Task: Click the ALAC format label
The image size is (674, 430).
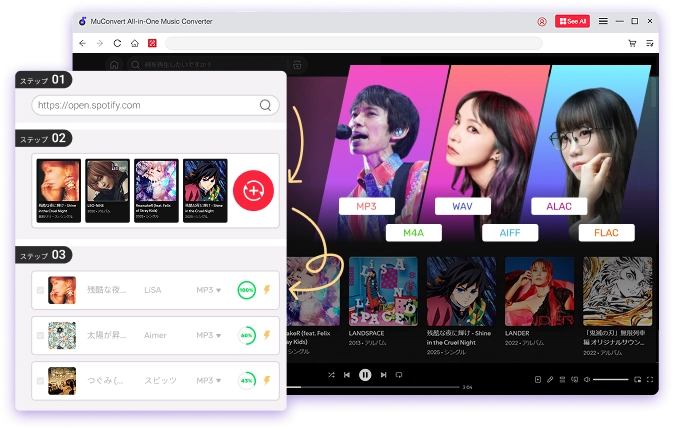Action: click(x=559, y=206)
